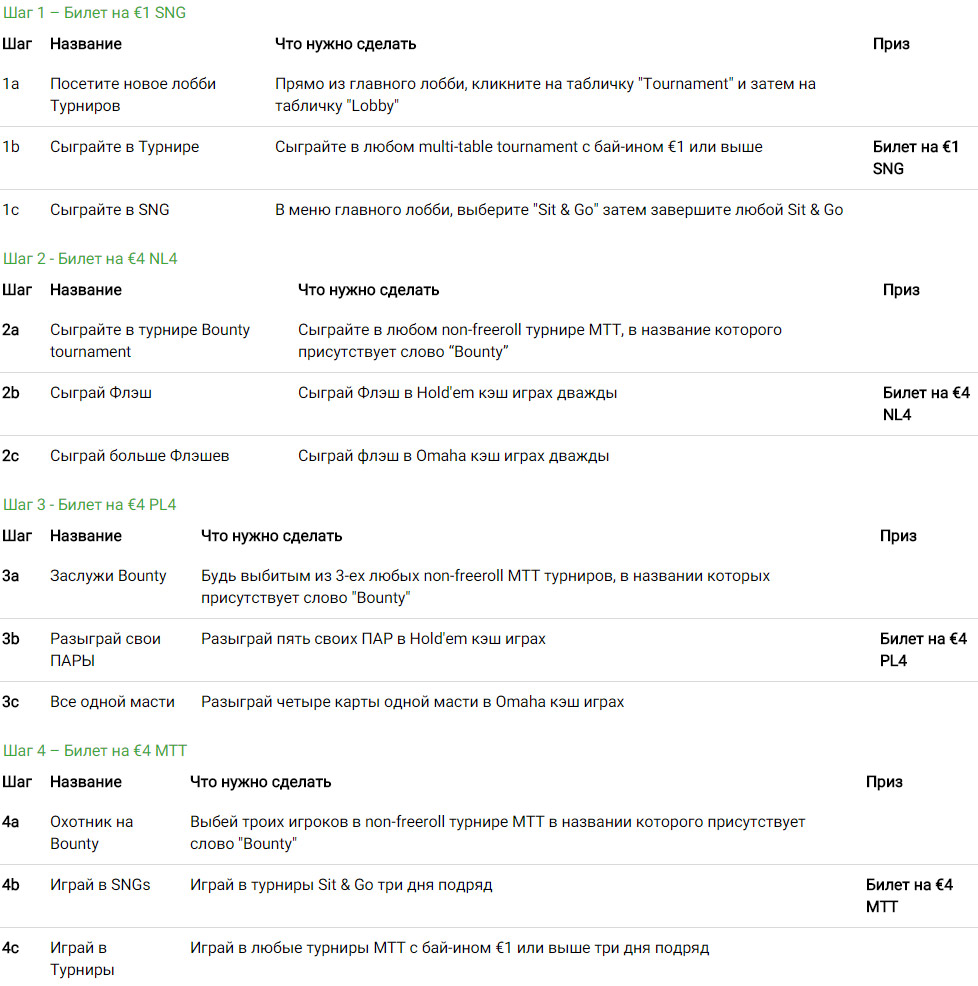The height and width of the screenshot is (986, 978).
Task: Click the prize cell 'Билет на €1 SNG'
Action: tap(916, 158)
